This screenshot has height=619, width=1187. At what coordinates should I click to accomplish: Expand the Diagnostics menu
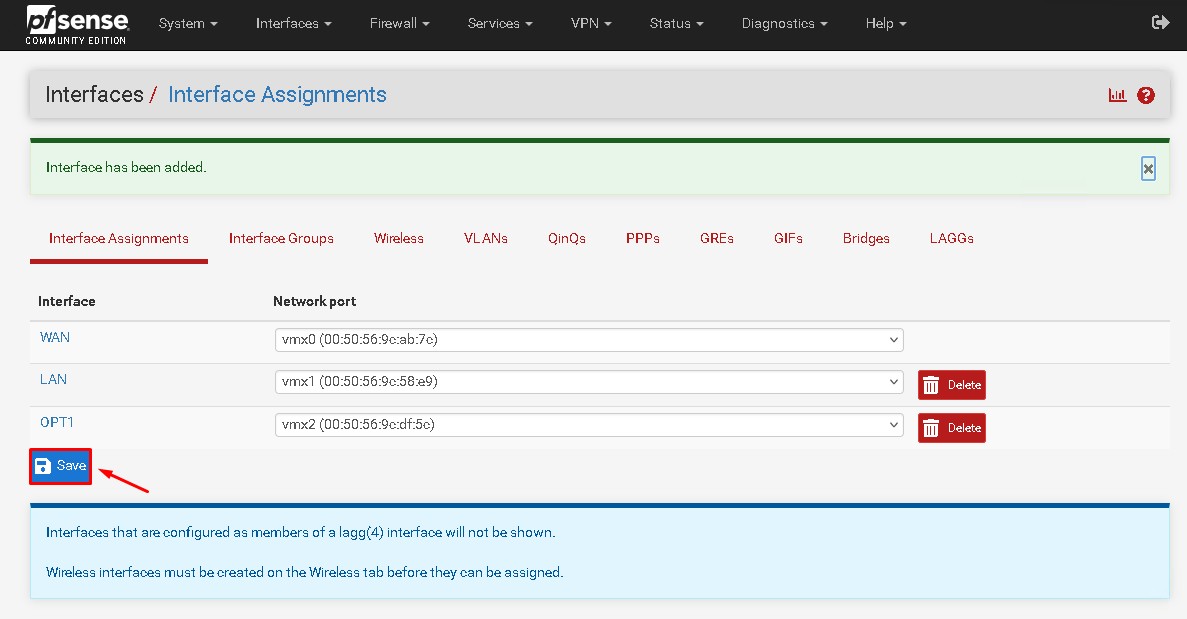pyautogui.click(x=784, y=23)
